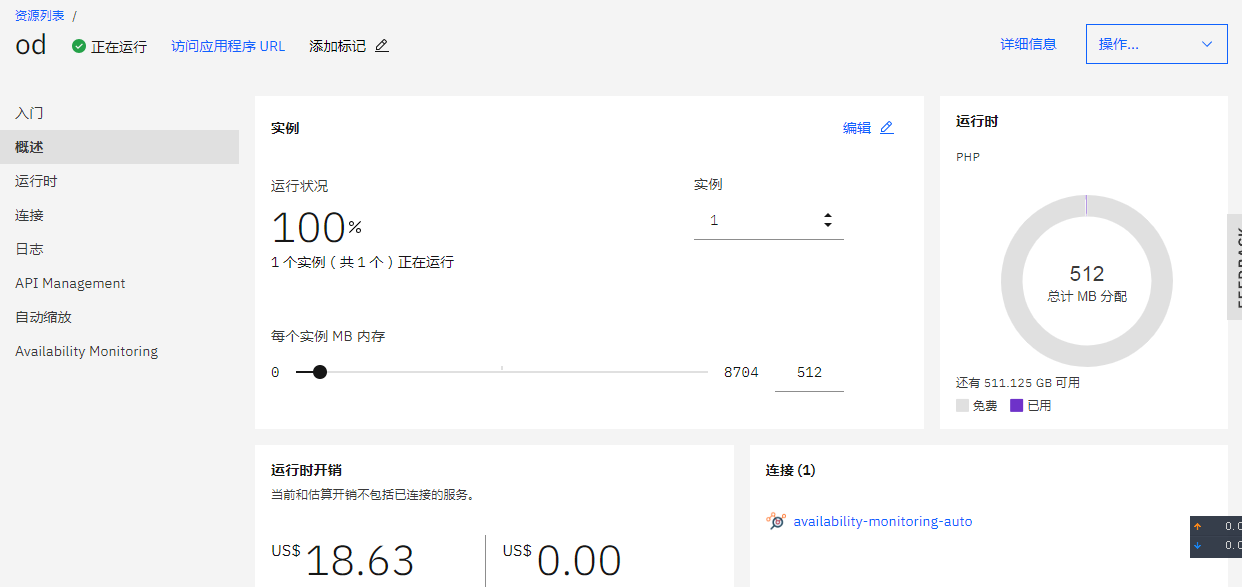The width and height of the screenshot is (1242, 587).
Task: Click the FEEDBACK side tab
Action: [x=1234, y=266]
